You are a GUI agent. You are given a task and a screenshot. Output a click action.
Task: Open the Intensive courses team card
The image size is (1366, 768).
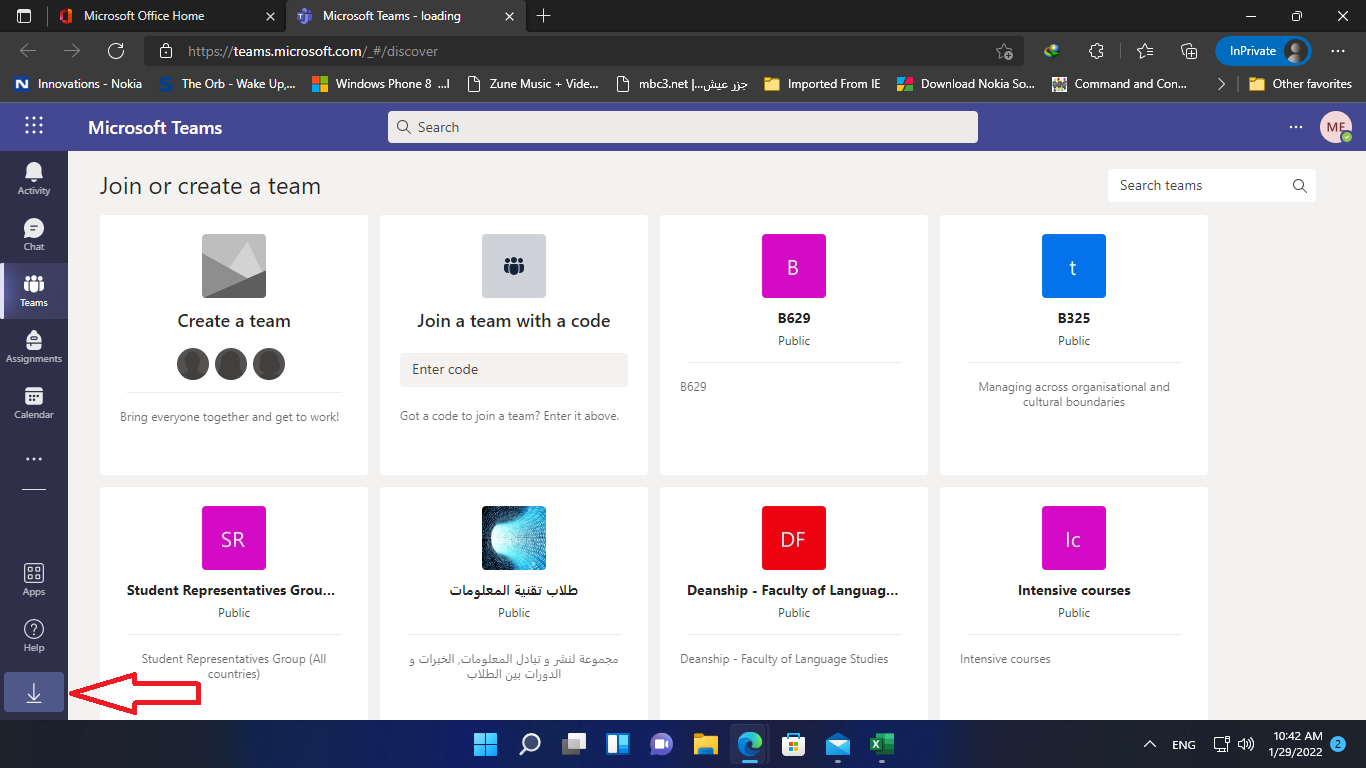coord(1074,603)
